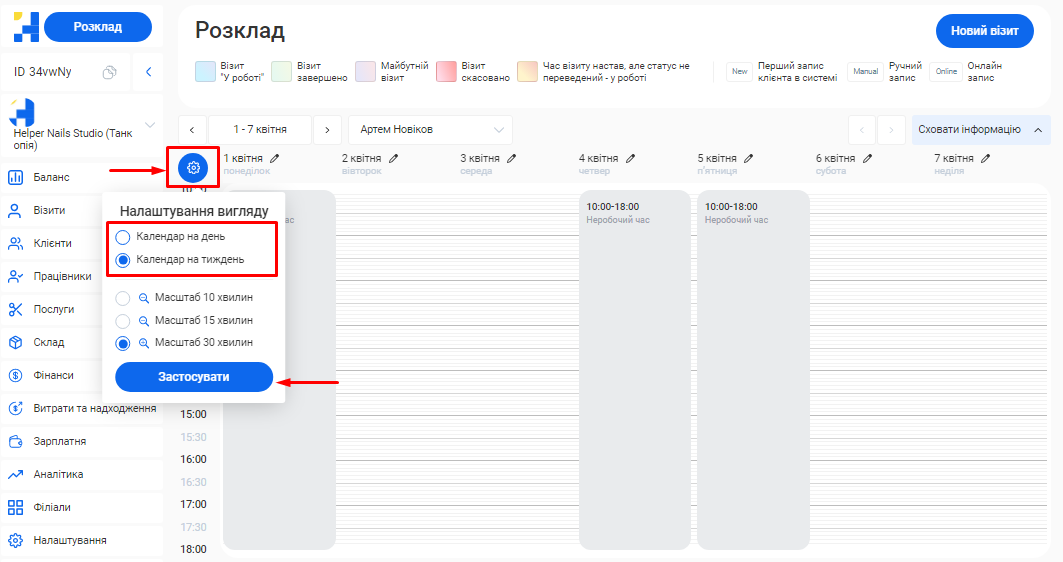Click the blue Візит У роботі swatch
Image resolution: width=1063 pixels, height=562 pixels.
pyautogui.click(x=205, y=72)
